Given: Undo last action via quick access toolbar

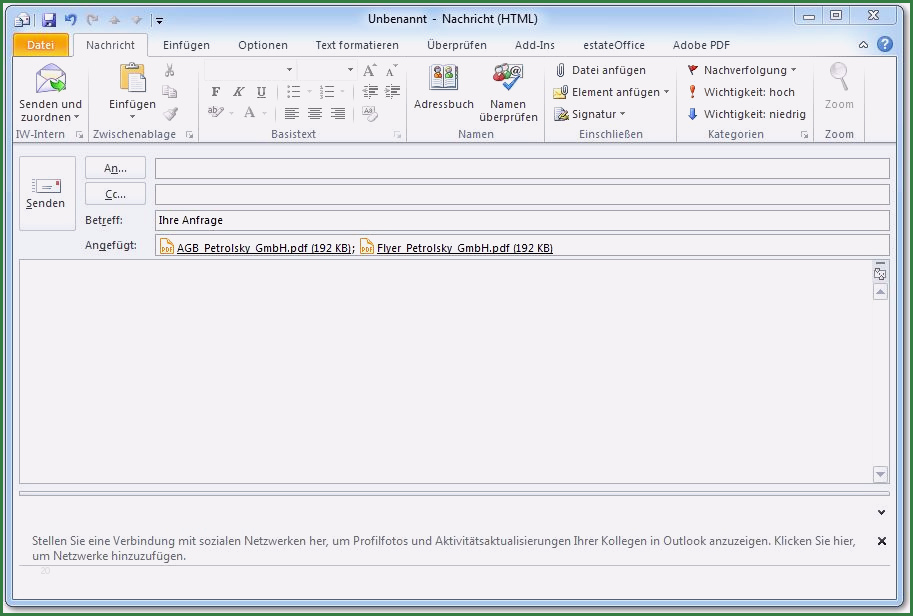Looking at the screenshot, I should click(71, 20).
